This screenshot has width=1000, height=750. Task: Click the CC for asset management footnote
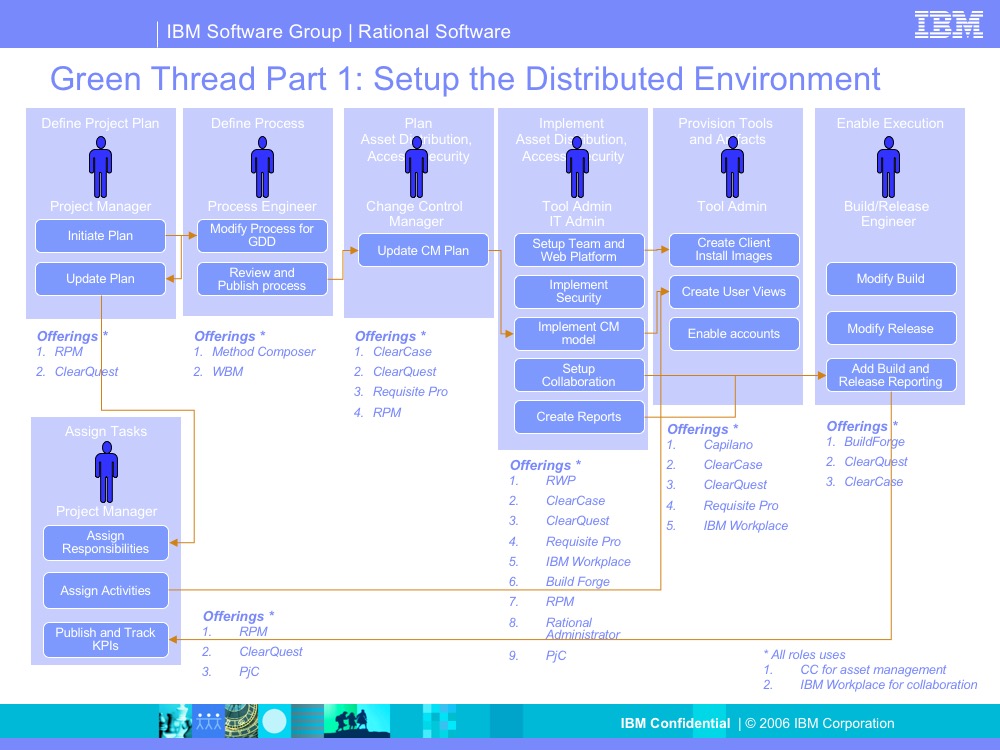[873, 670]
